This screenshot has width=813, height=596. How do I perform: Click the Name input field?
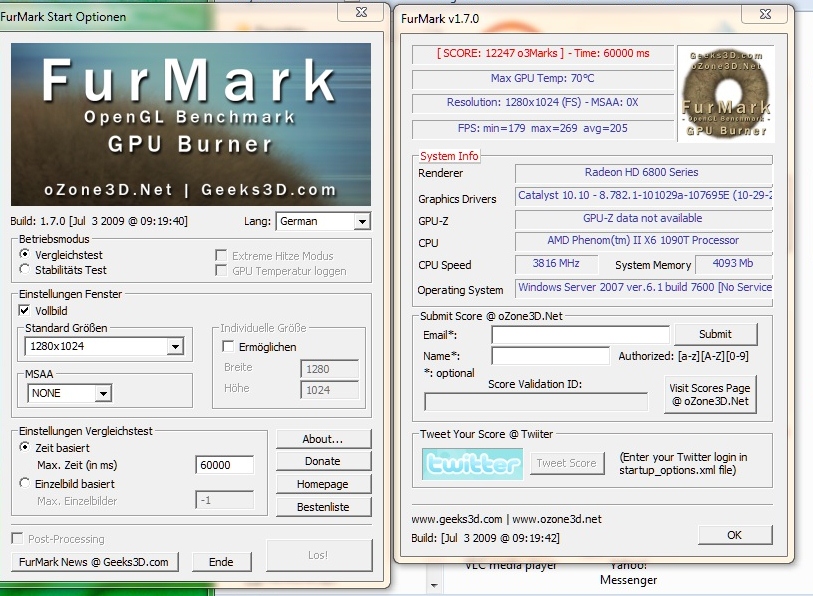click(550, 356)
